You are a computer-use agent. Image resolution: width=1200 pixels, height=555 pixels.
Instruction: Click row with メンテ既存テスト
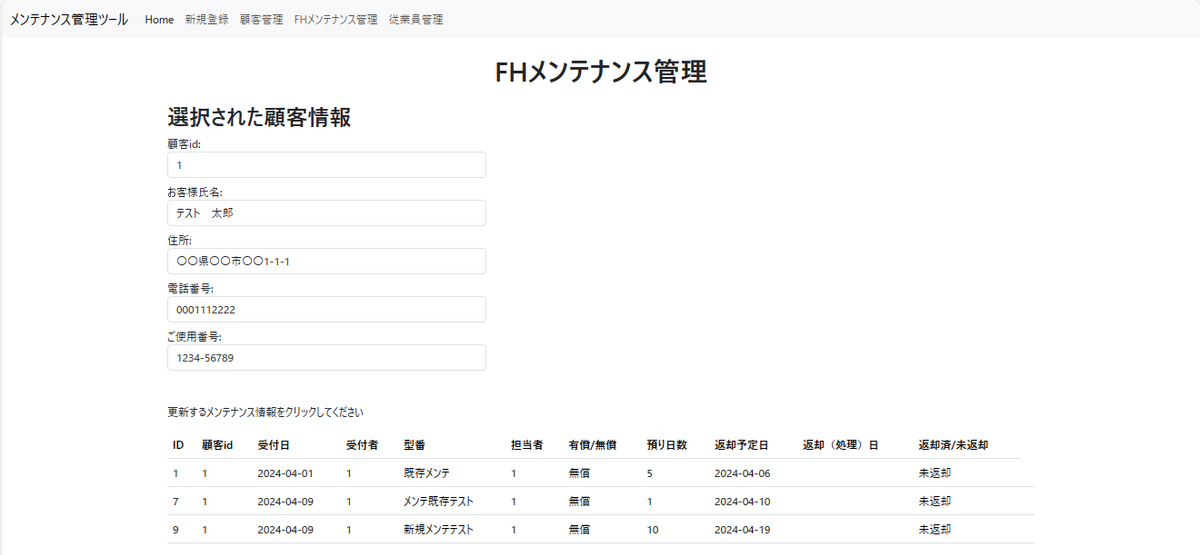pos(600,501)
